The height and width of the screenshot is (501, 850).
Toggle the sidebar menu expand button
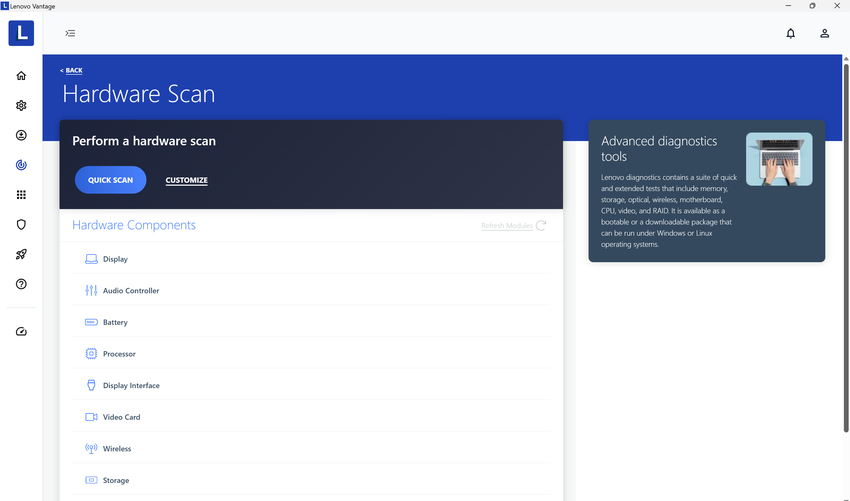(70, 33)
